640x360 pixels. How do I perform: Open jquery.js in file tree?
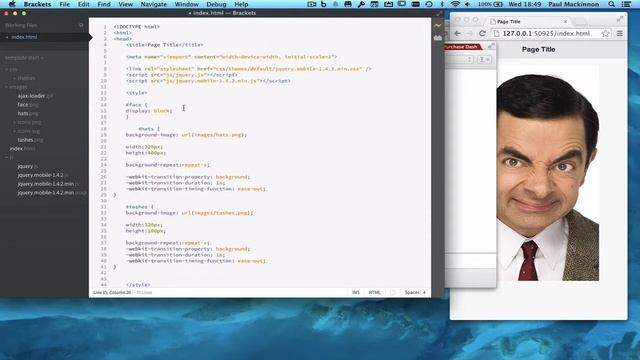click(28, 166)
